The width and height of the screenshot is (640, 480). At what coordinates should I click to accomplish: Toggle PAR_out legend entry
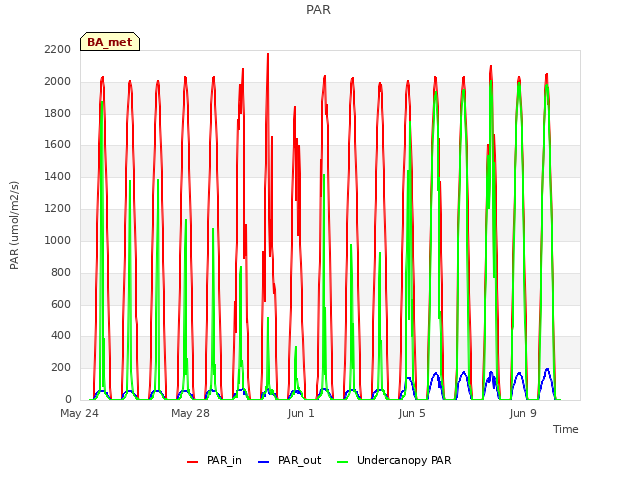pyautogui.click(x=289, y=460)
